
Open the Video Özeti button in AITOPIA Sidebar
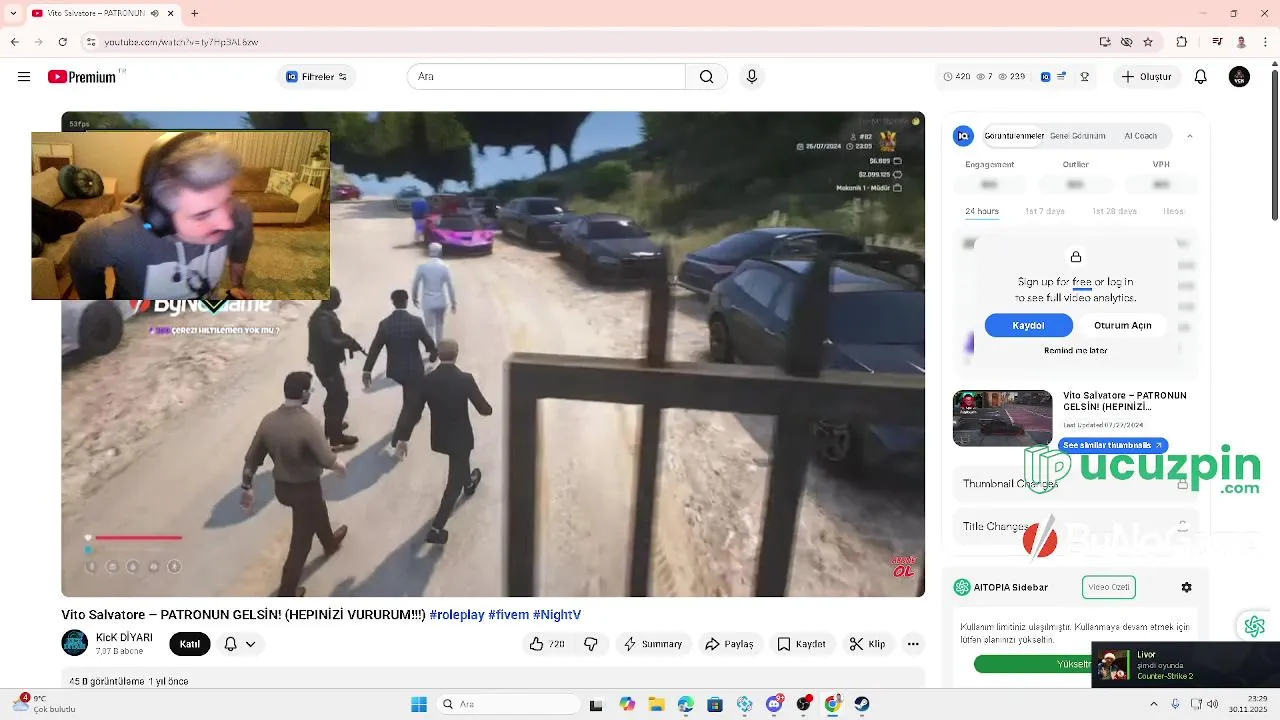click(1108, 587)
